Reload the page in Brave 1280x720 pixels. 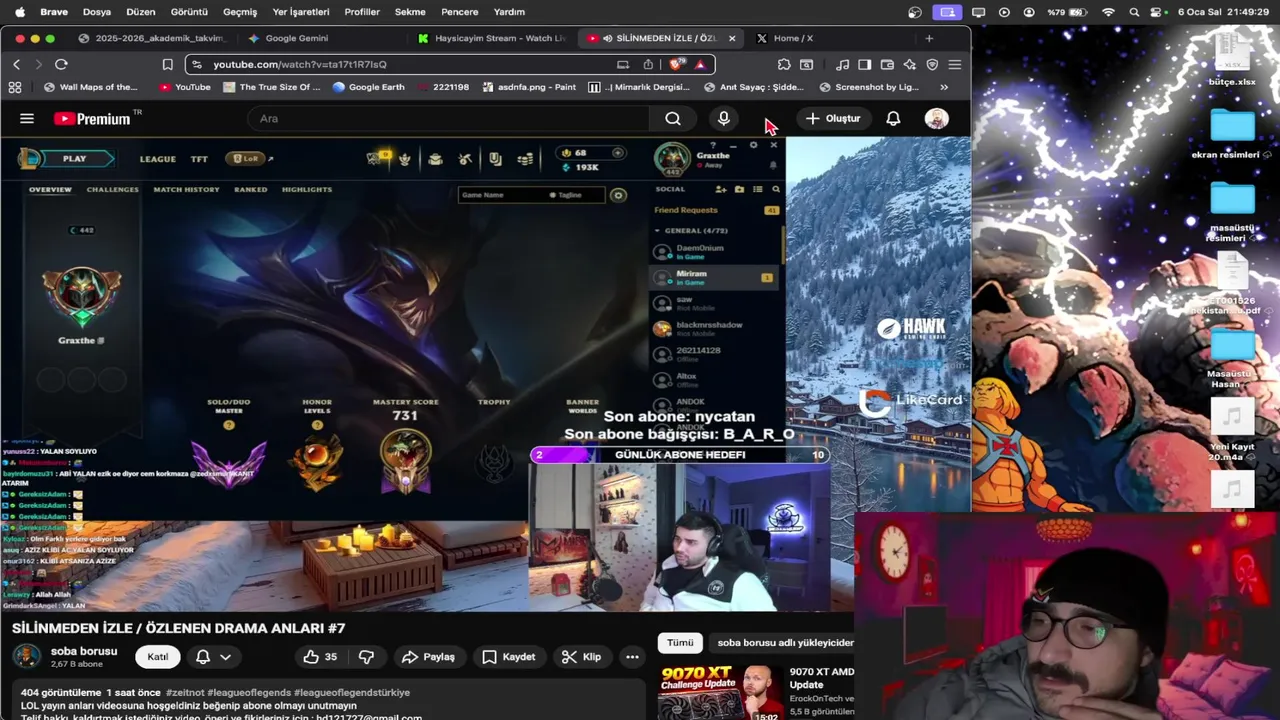pyautogui.click(x=61, y=64)
